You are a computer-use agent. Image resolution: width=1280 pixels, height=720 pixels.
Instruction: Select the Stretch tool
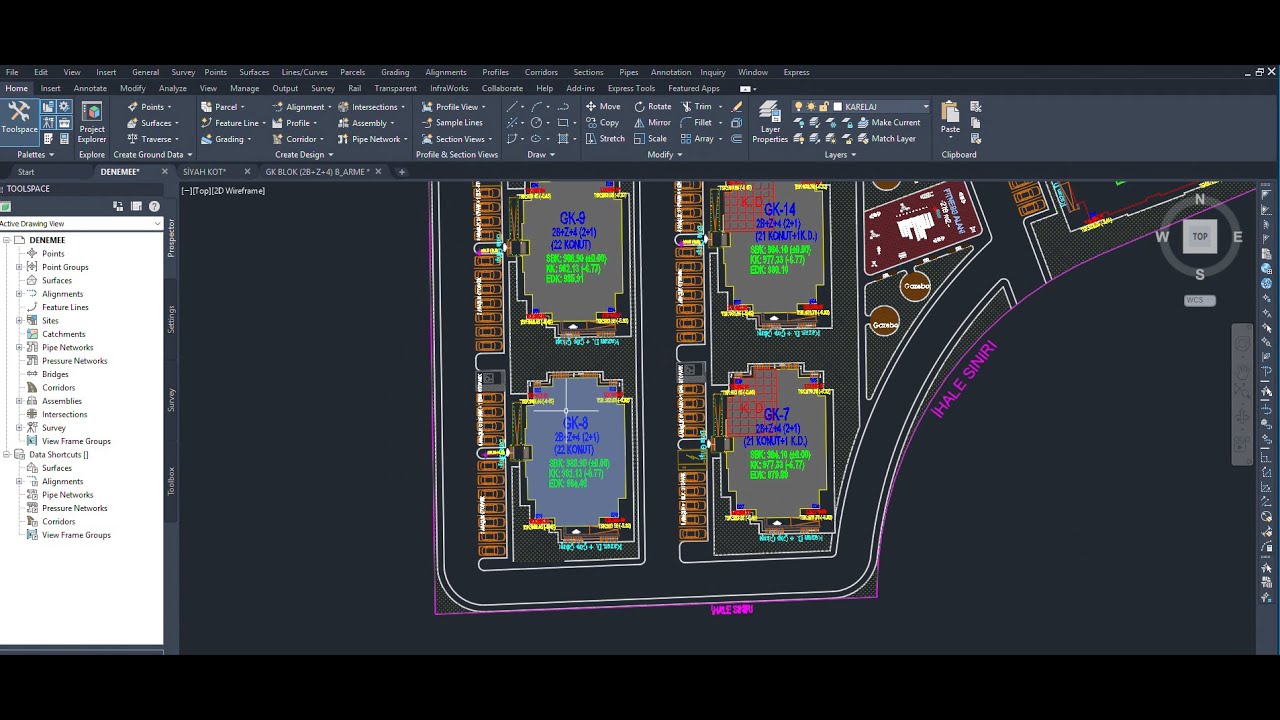[x=605, y=139]
